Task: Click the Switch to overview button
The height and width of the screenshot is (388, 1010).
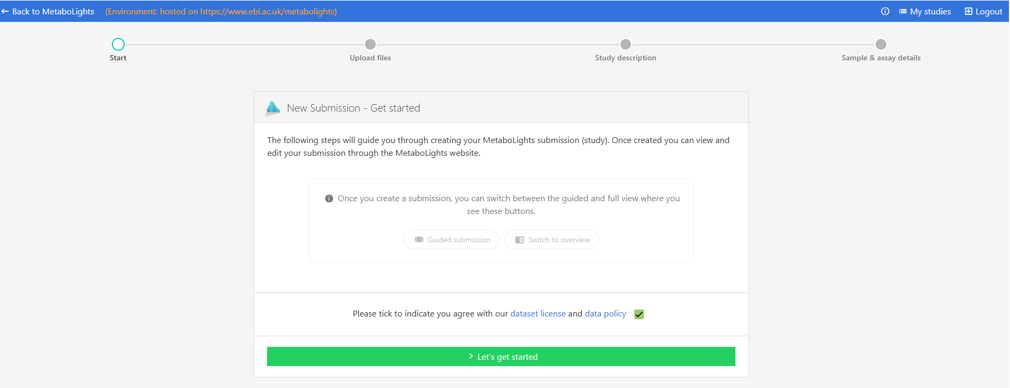Action: point(551,240)
